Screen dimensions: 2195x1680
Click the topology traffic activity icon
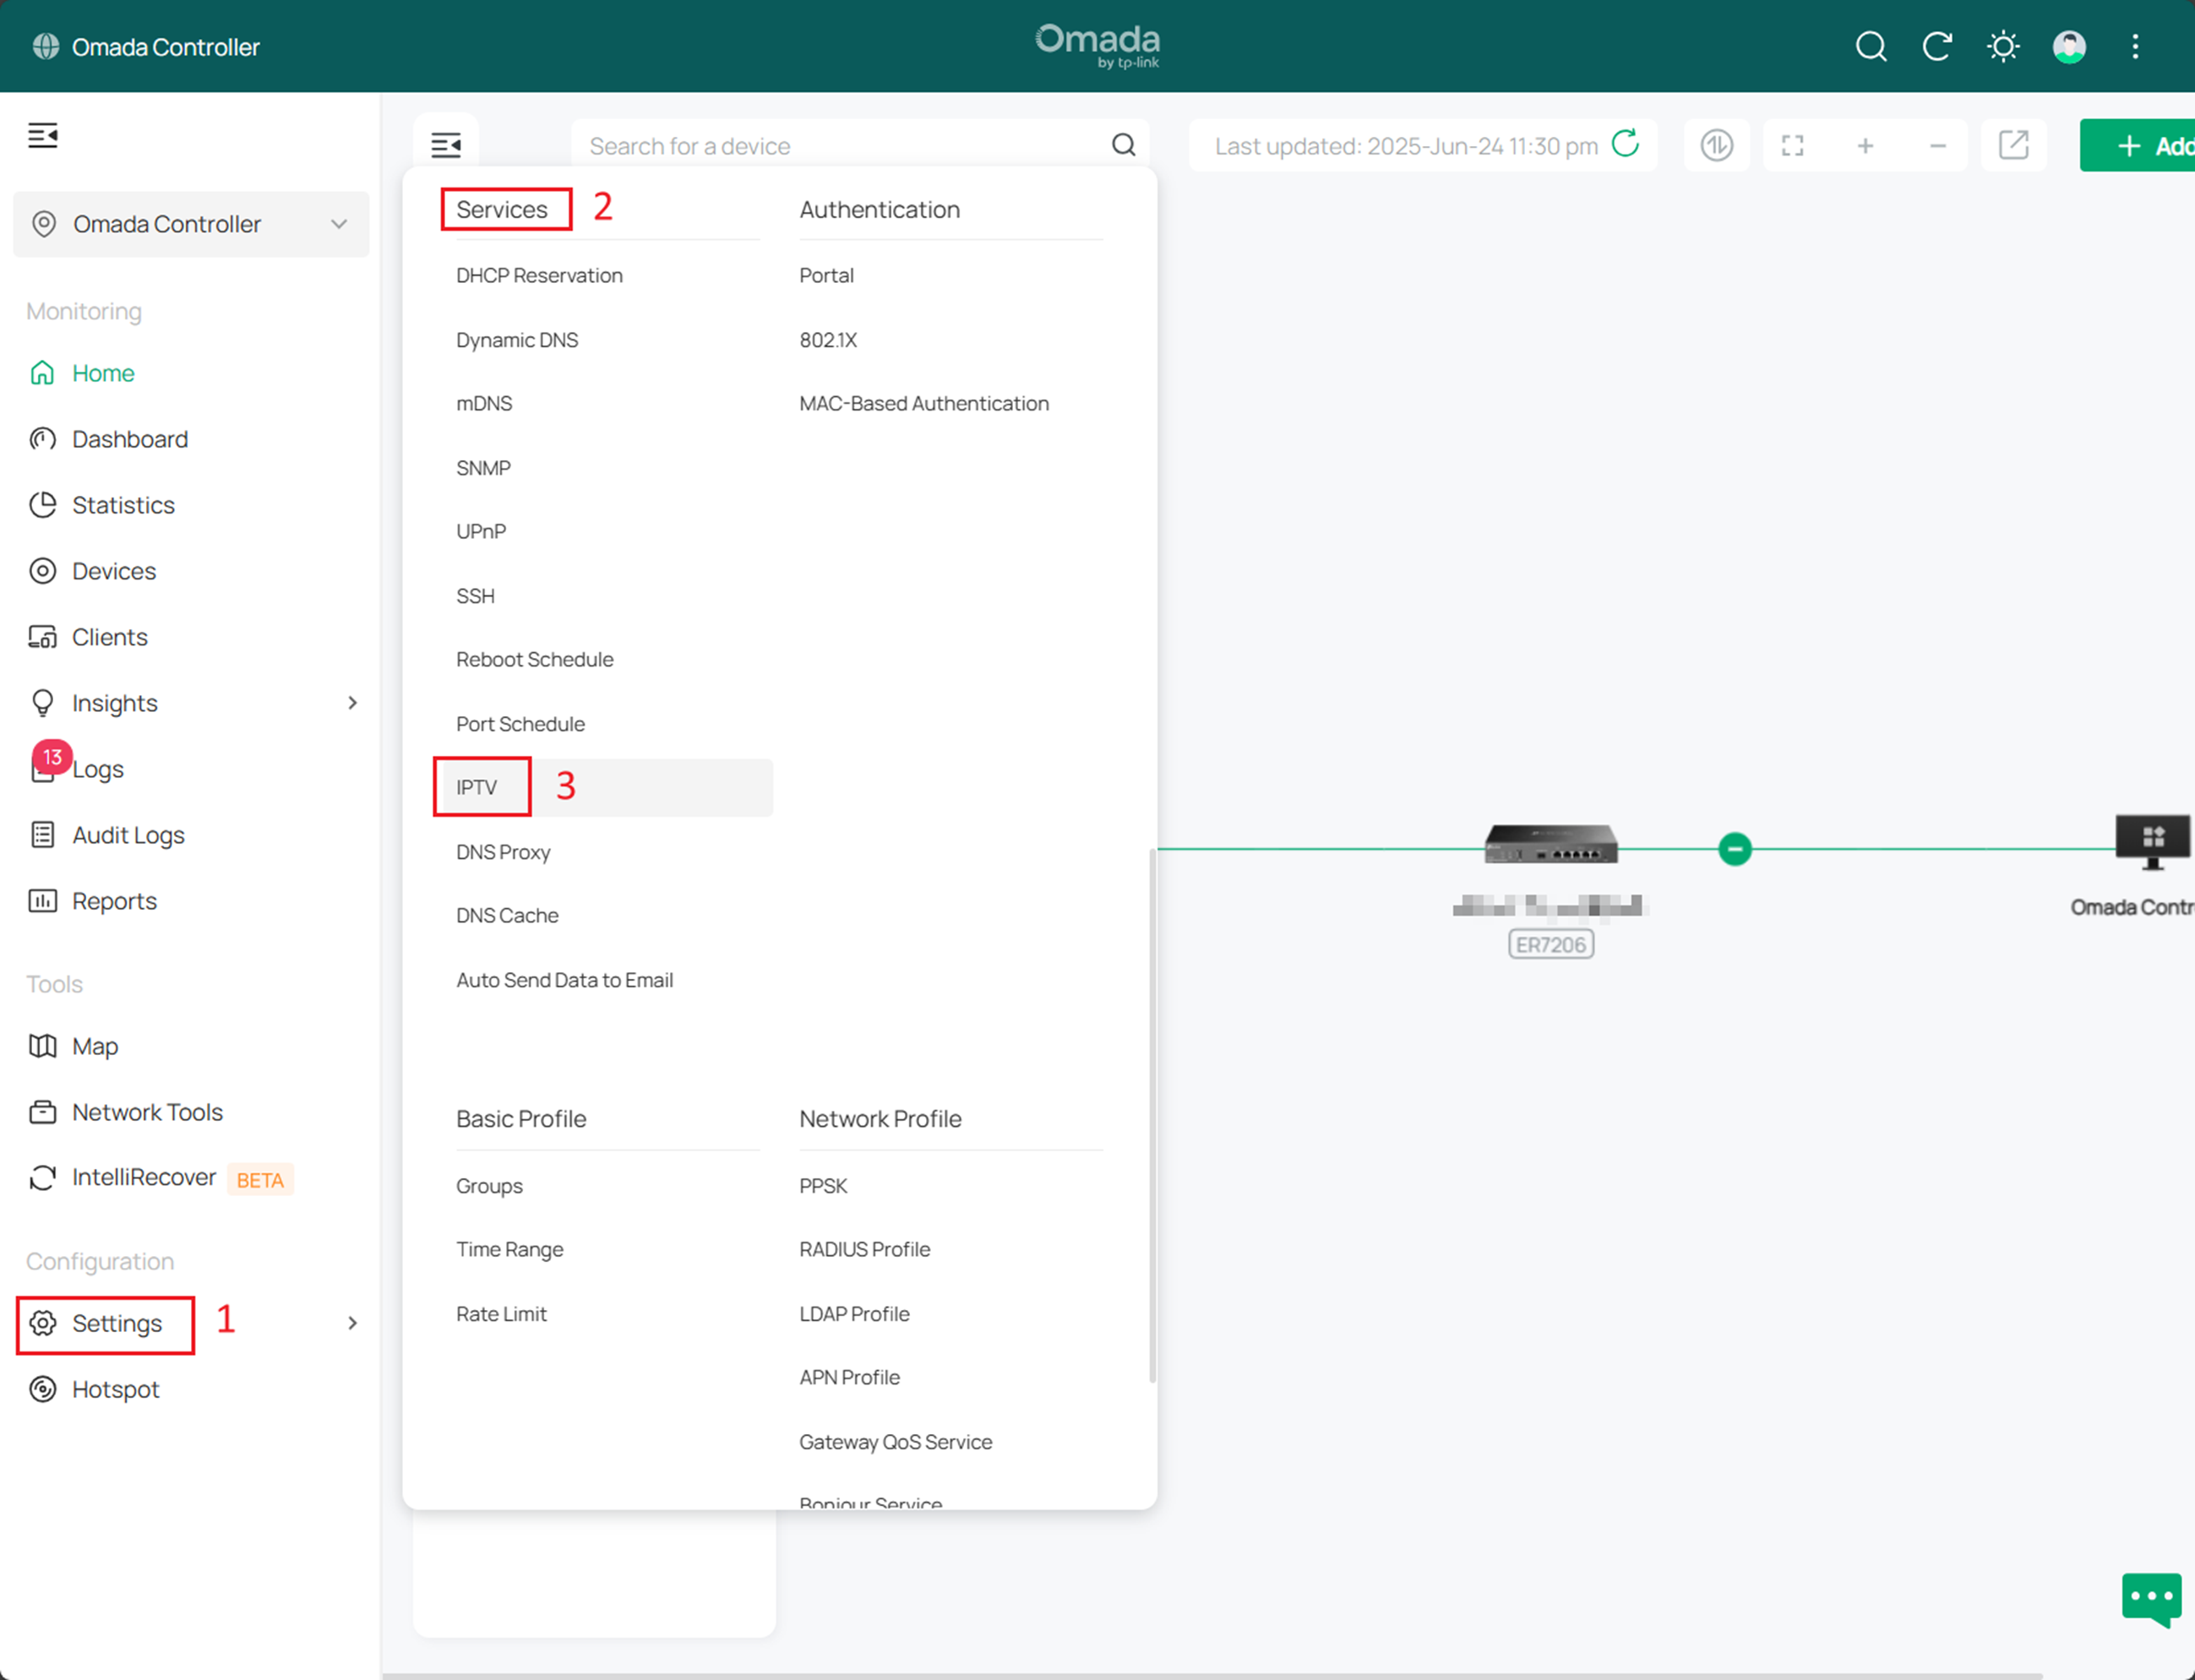[1716, 145]
